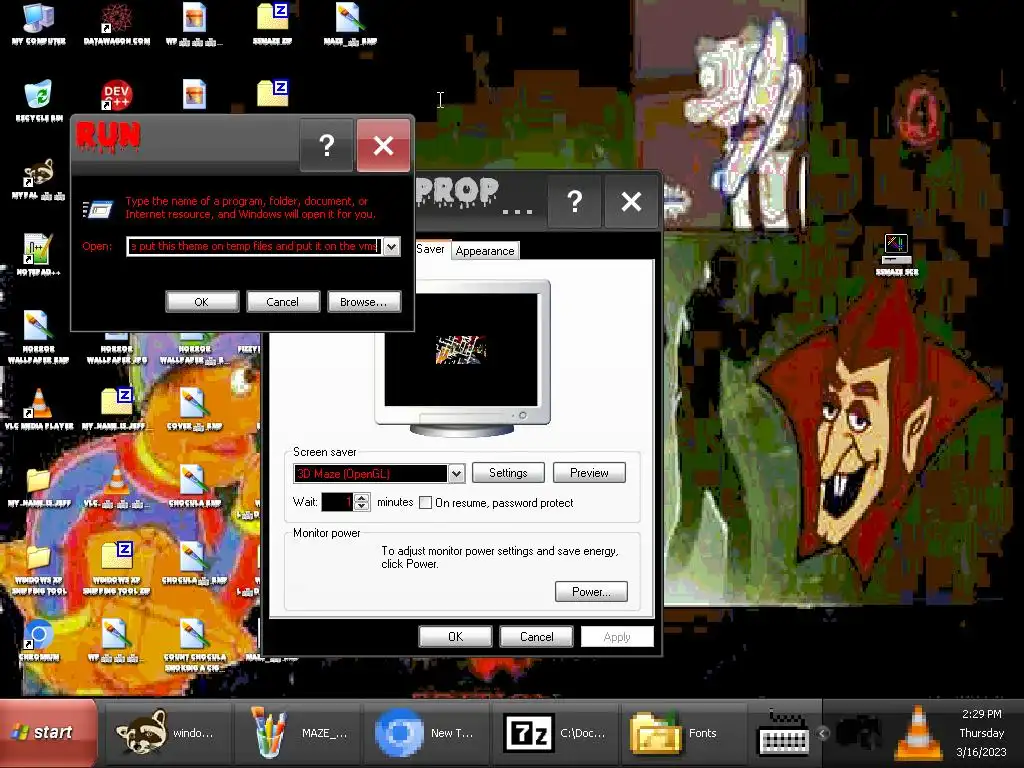Select the MAZE bmp file icon
The width and height of the screenshot is (1024, 768).
[350, 24]
